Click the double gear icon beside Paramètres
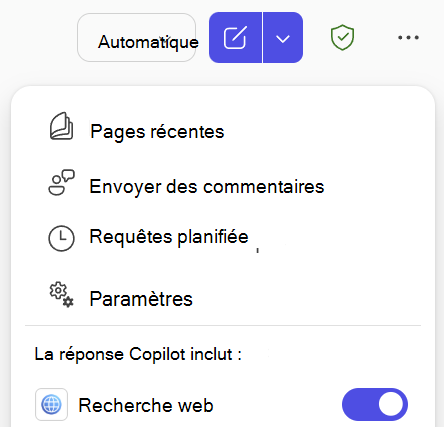The height and width of the screenshot is (427, 444). pyautogui.click(x=62, y=295)
